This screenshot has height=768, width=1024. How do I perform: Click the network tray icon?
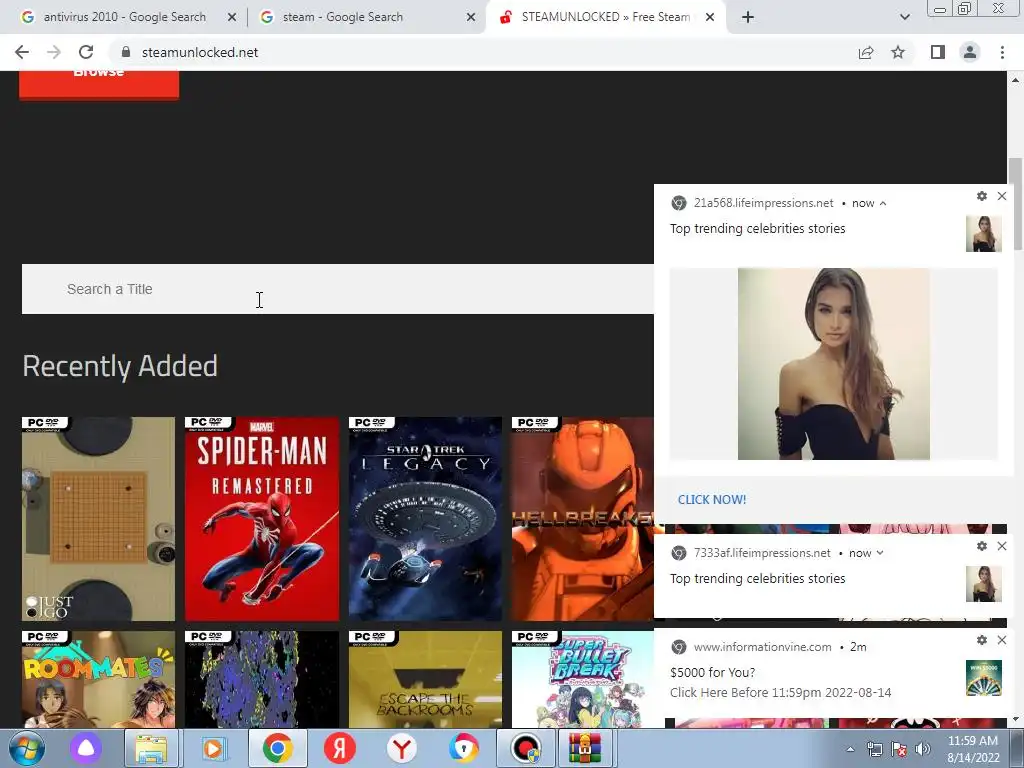[874, 749]
